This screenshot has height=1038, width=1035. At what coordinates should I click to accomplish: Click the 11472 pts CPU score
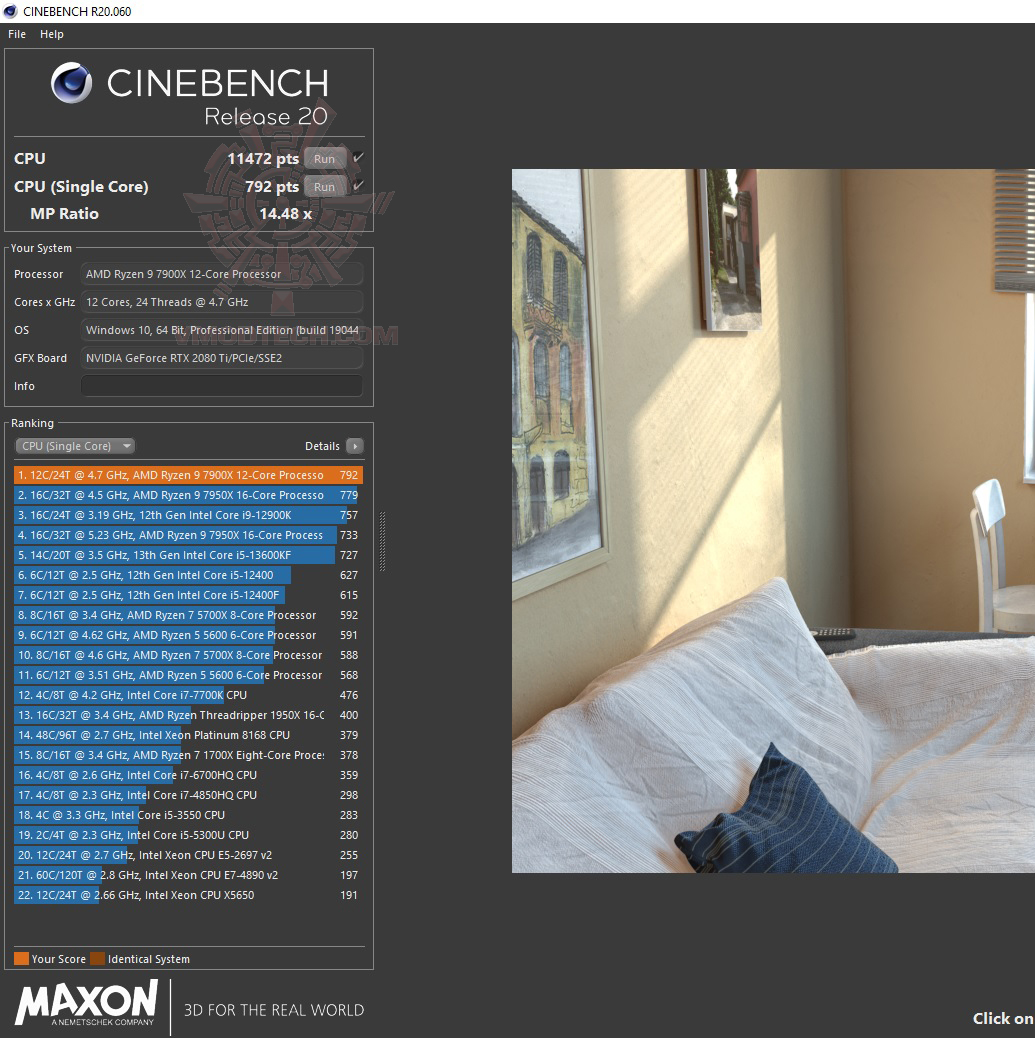(263, 159)
